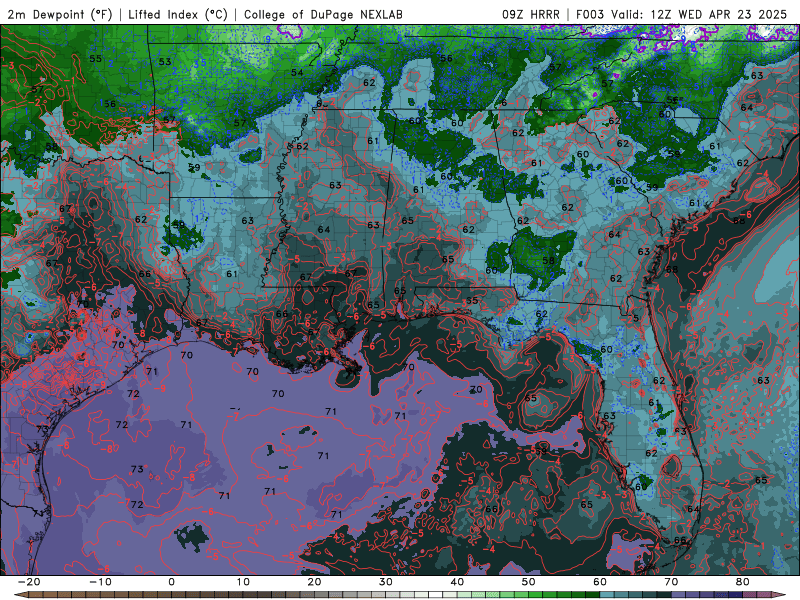800x600 pixels.
Task: Click the "12Z WED APR 23 2025" valid time
Action: tap(719, 14)
